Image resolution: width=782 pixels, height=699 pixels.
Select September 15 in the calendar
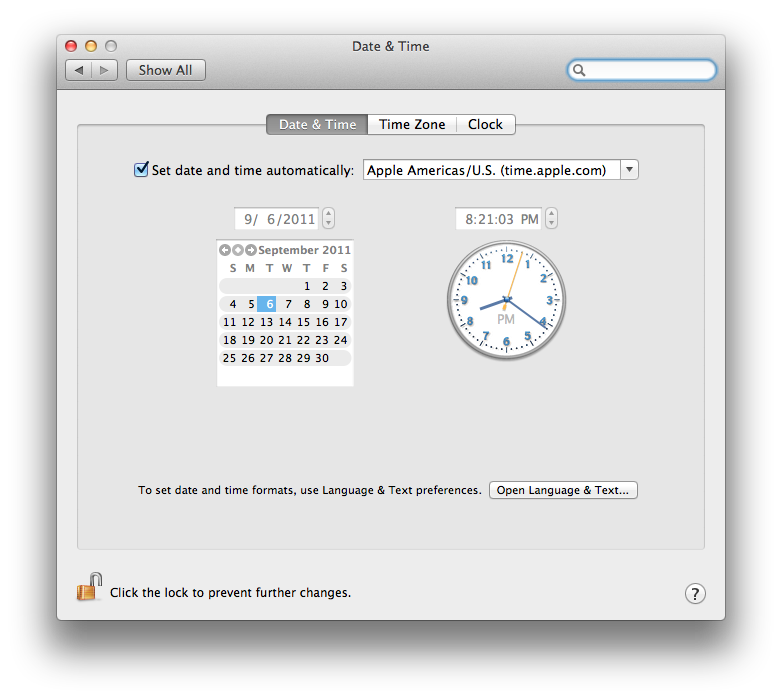pyautogui.click(x=303, y=322)
